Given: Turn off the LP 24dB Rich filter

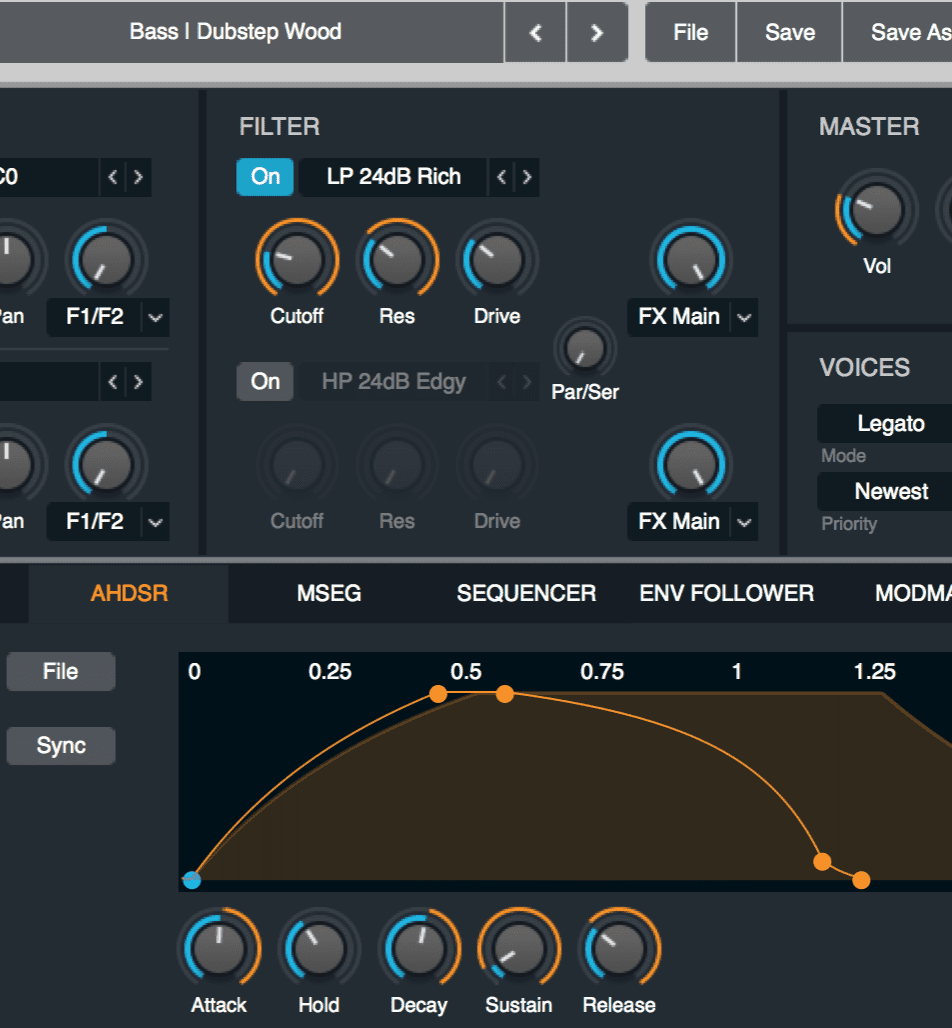Looking at the screenshot, I should tap(265, 177).
